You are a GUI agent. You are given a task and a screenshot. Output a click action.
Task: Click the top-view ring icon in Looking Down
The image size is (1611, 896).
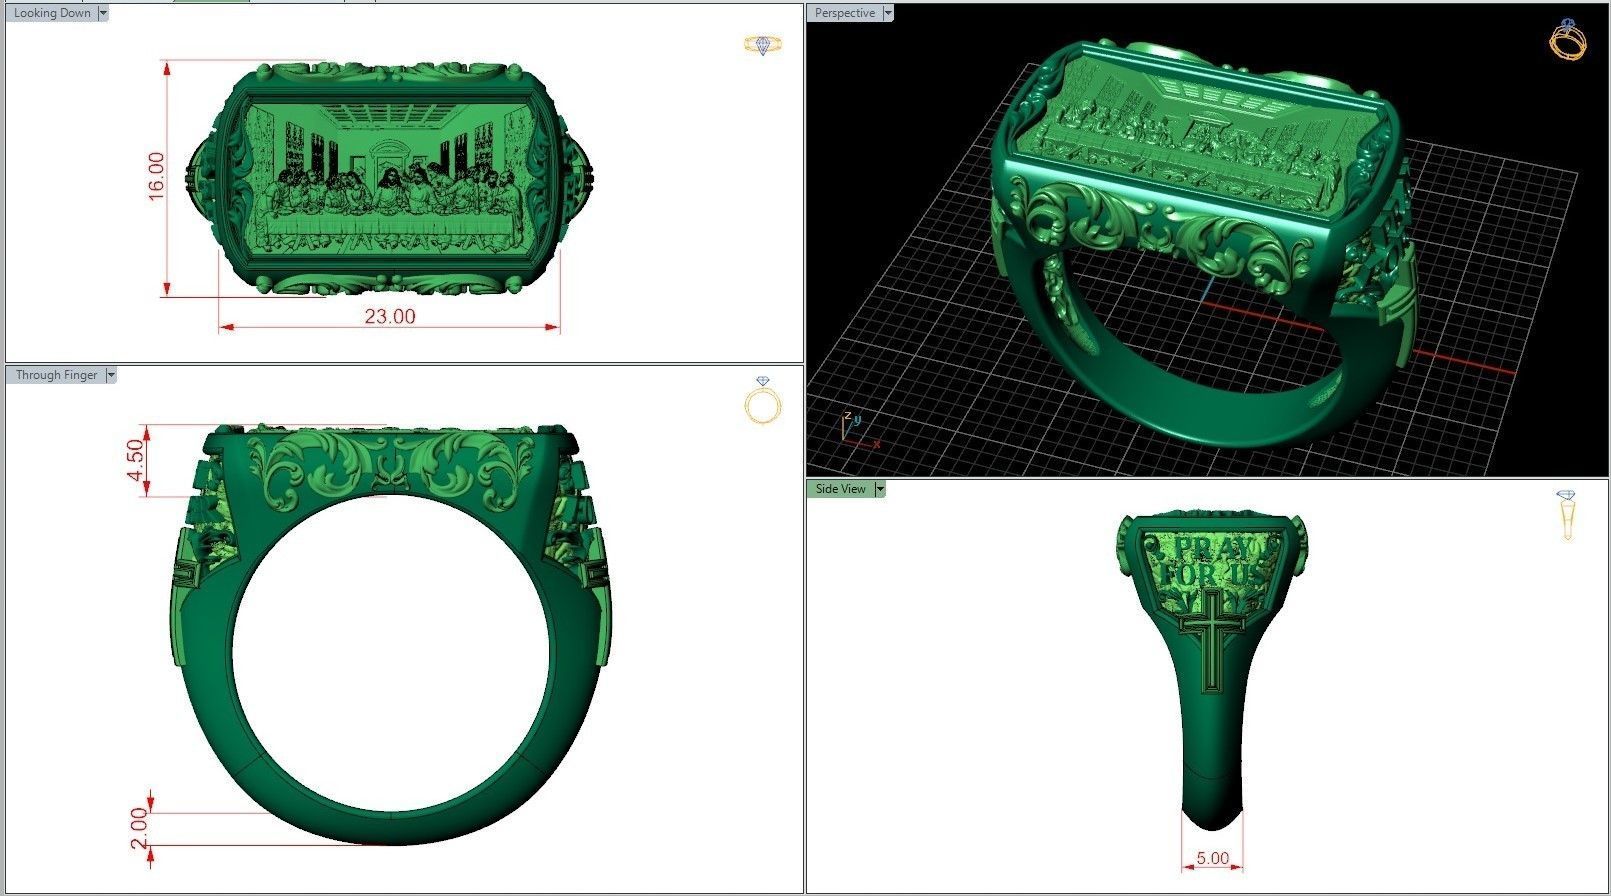pyautogui.click(x=763, y=45)
